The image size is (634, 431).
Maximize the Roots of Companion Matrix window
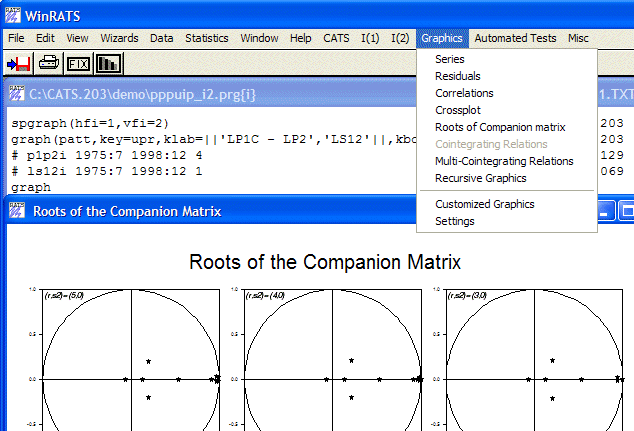coord(626,212)
